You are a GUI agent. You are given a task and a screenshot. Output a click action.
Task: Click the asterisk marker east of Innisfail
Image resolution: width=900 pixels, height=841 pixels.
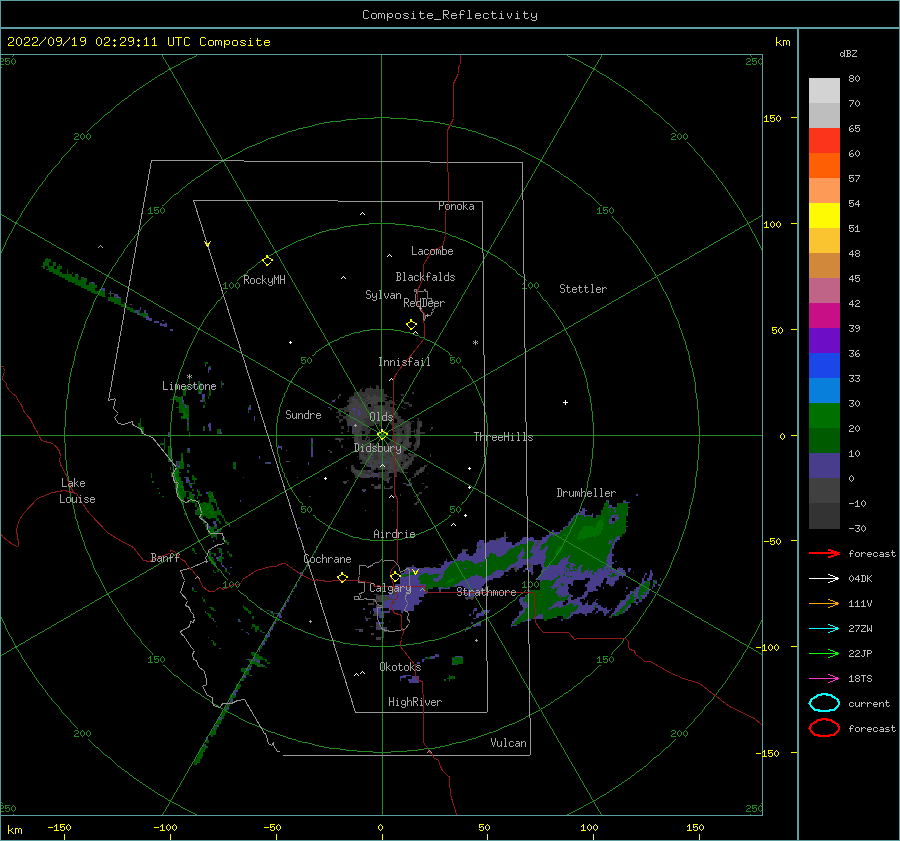(475, 343)
